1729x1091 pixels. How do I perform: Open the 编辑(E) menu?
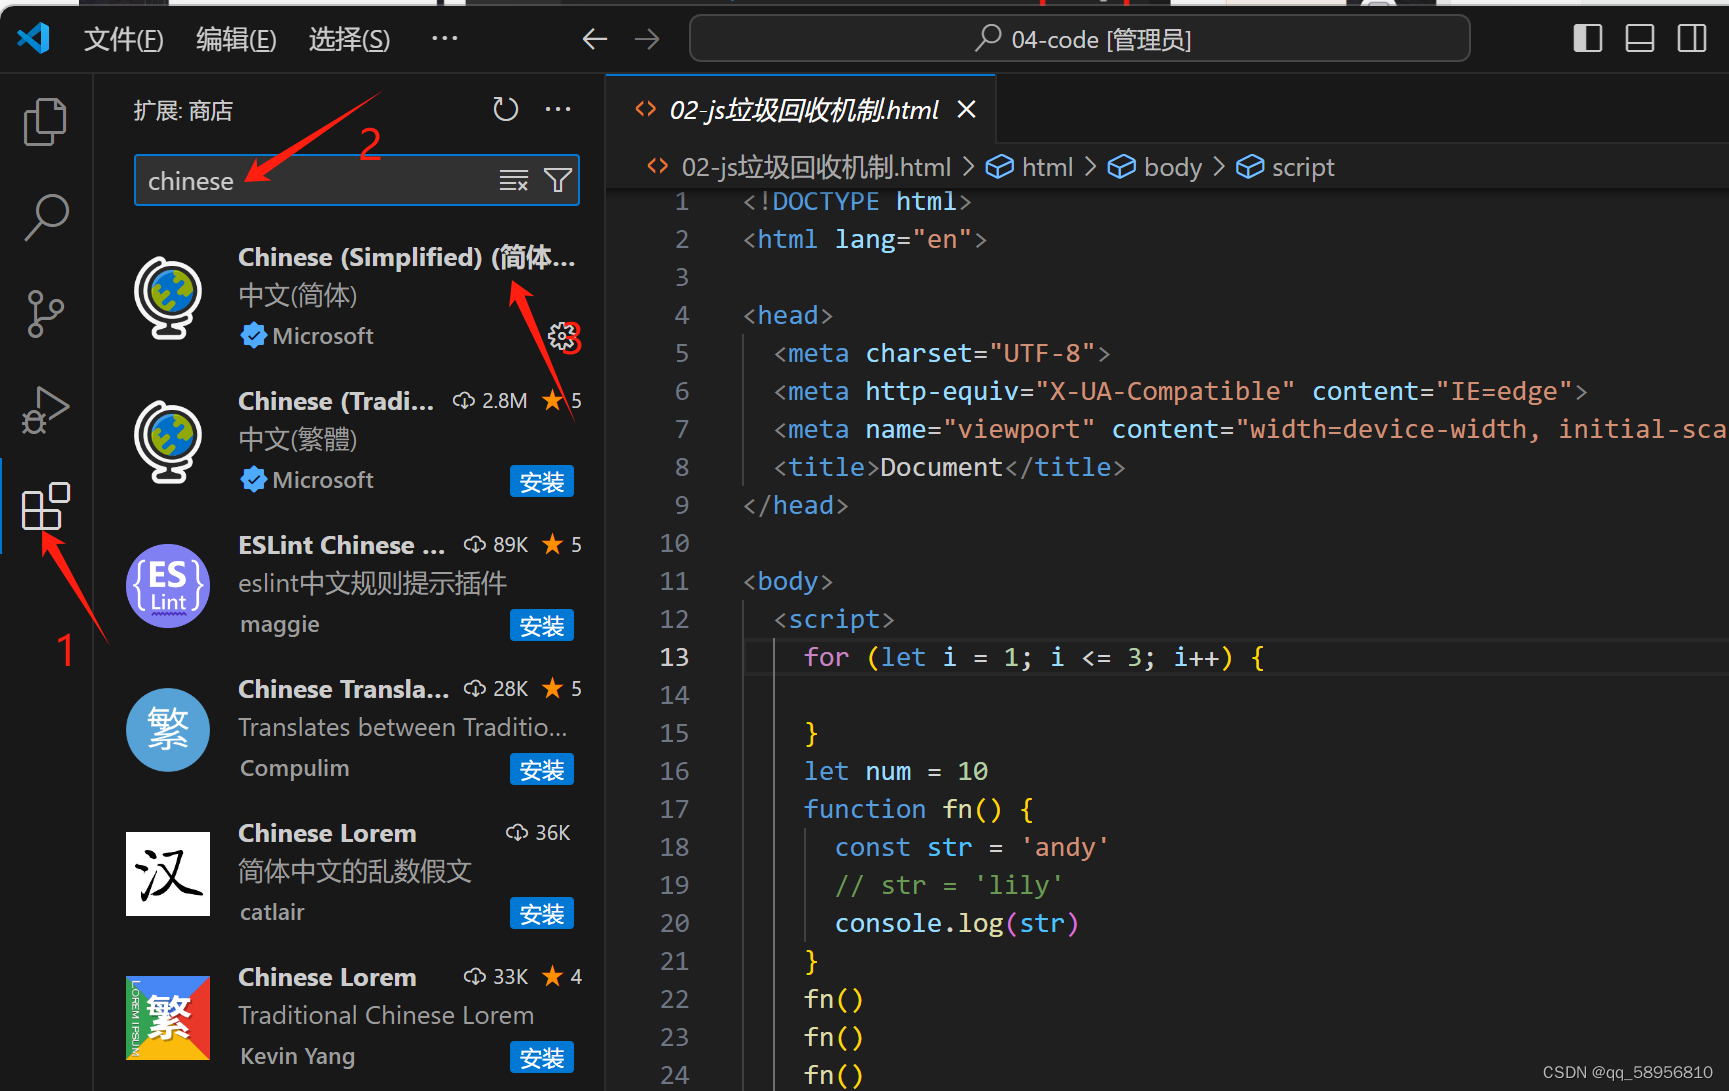pyautogui.click(x=236, y=39)
